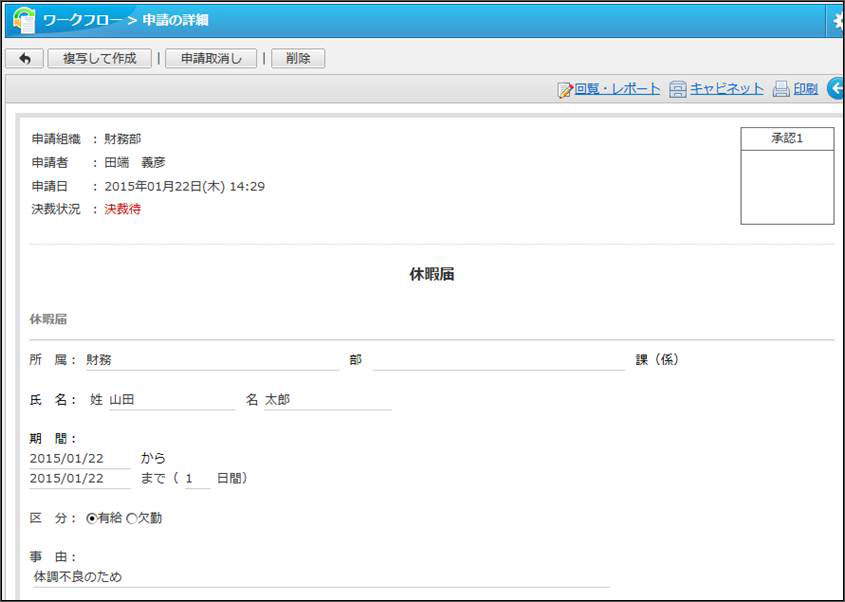Viewport: 845px width, 602px height.
Task: Select the 有給 radio button
Action: 92,519
